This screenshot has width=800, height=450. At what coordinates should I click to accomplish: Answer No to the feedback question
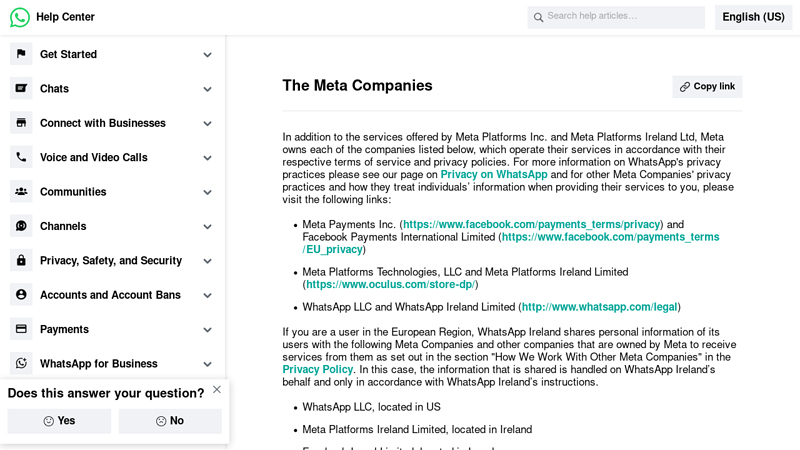tap(170, 421)
